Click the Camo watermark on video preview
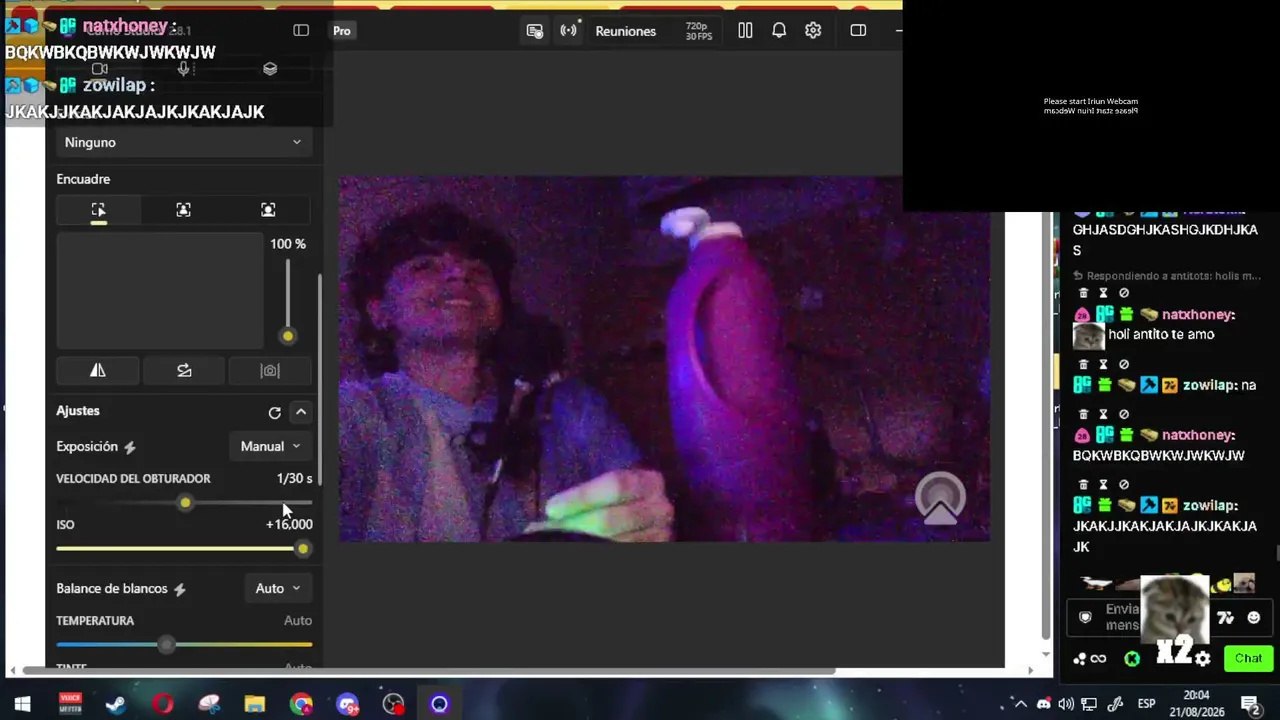The image size is (1280, 720). click(x=940, y=499)
